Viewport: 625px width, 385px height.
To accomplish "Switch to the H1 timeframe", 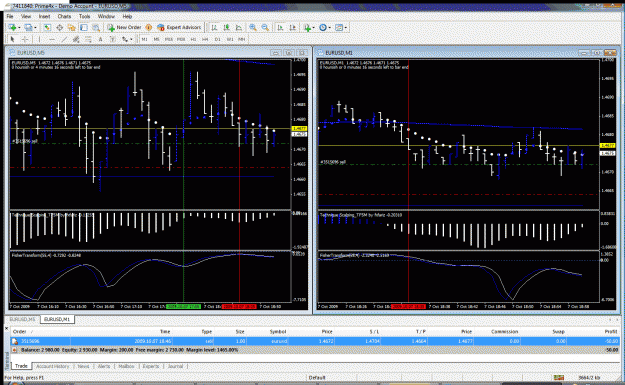I will tap(193, 39).
